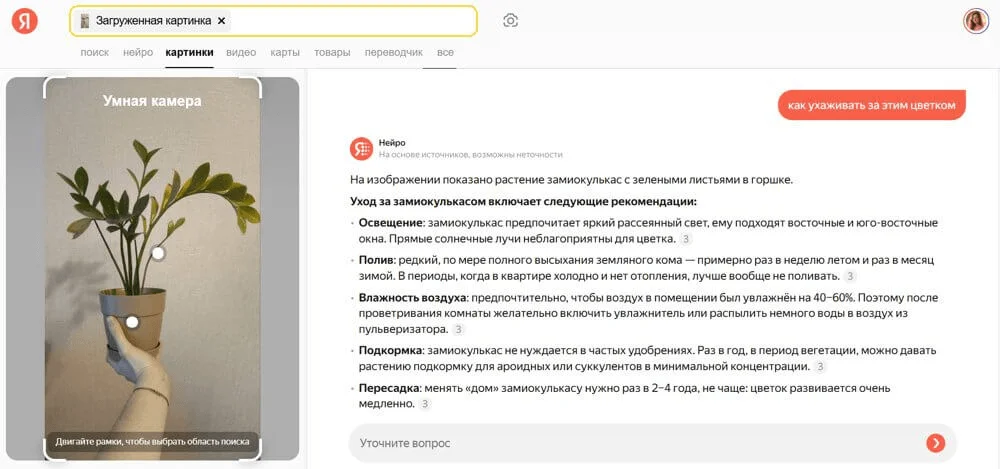Expand the все services menu
Screen dimensions: 1000x469
pos(445,52)
